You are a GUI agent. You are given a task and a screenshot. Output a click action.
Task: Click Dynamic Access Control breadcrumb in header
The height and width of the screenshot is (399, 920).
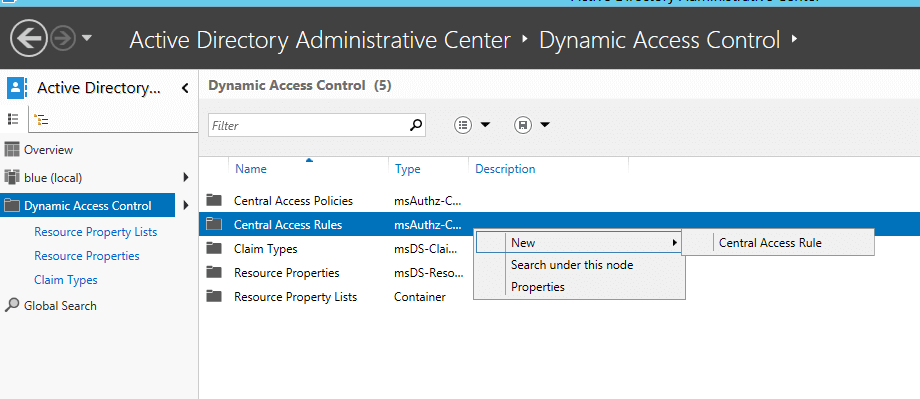659,40
